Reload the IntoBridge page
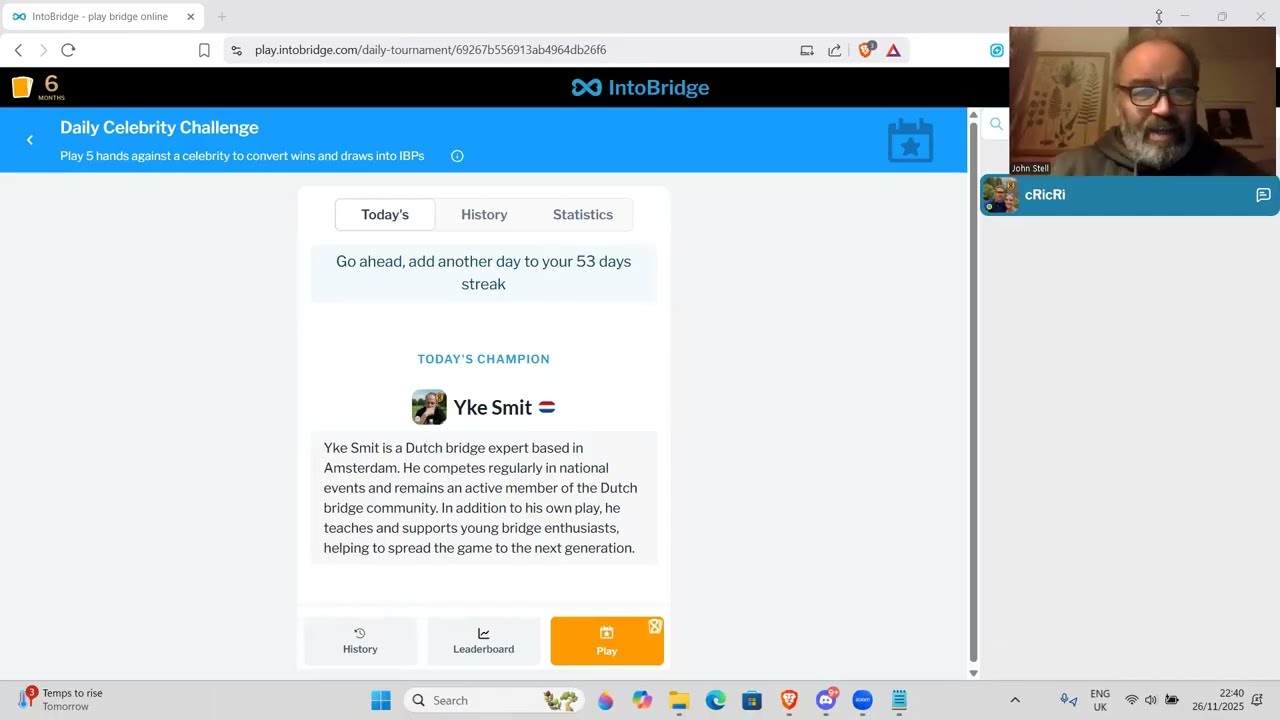1280x720 pixels. [68, 50]
